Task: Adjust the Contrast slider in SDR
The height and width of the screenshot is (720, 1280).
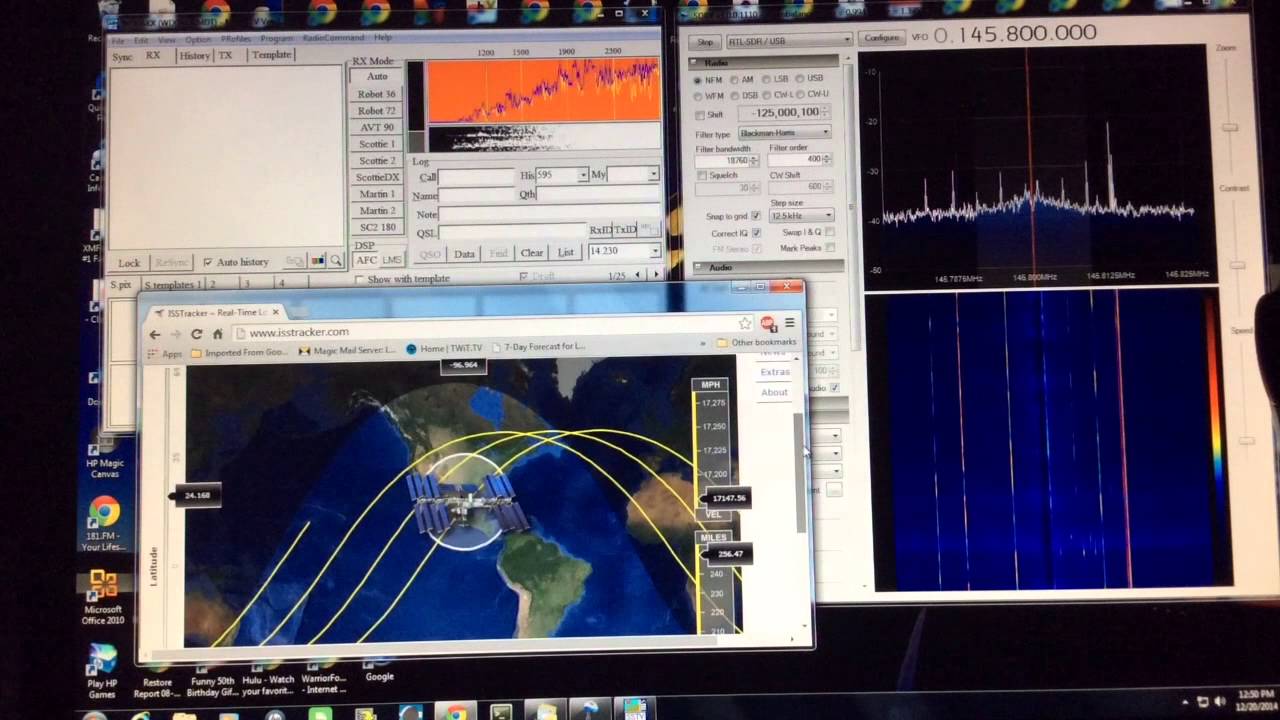Action: coord(1237,265)
